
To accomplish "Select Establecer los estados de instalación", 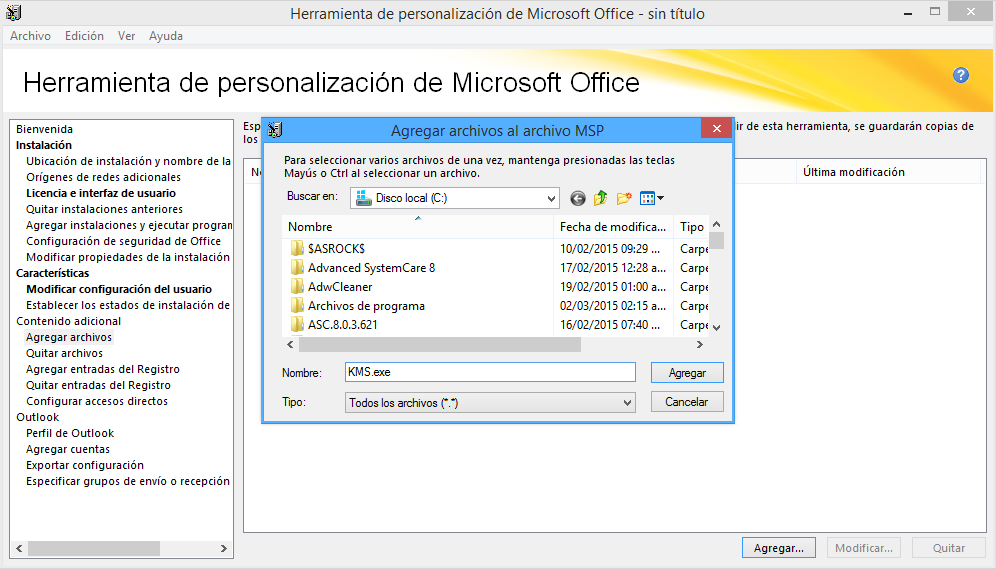I will point(128,305).
